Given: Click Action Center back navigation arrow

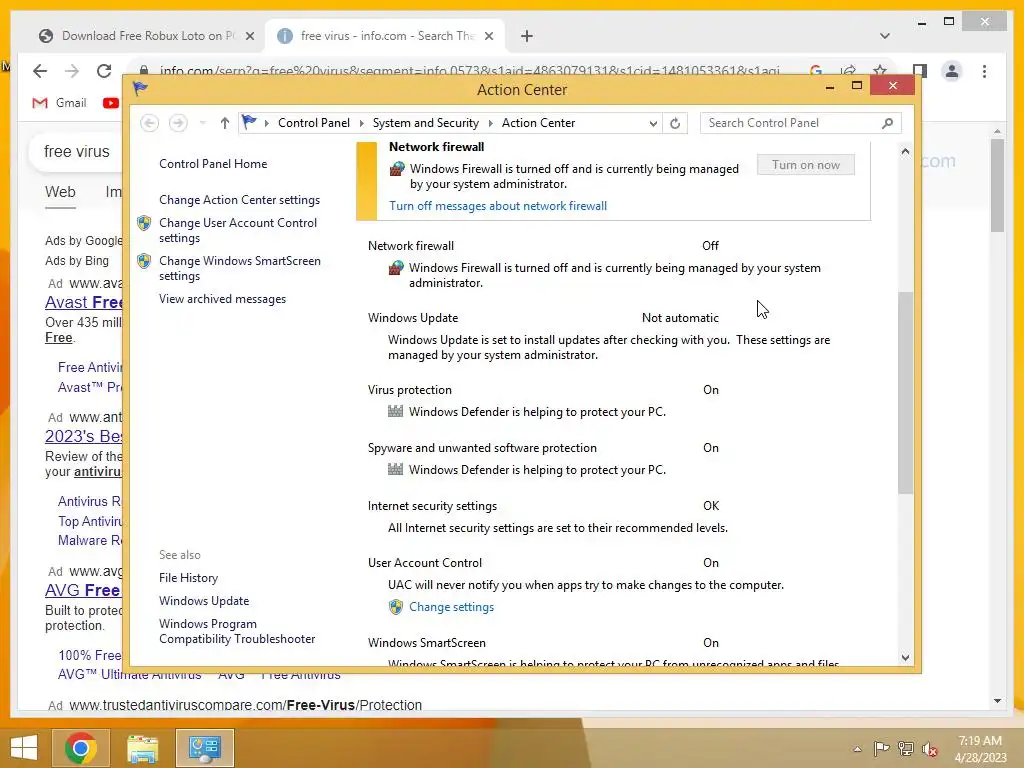Looking at the screenshot, I should pyautogui.click(x=150, y=123).
